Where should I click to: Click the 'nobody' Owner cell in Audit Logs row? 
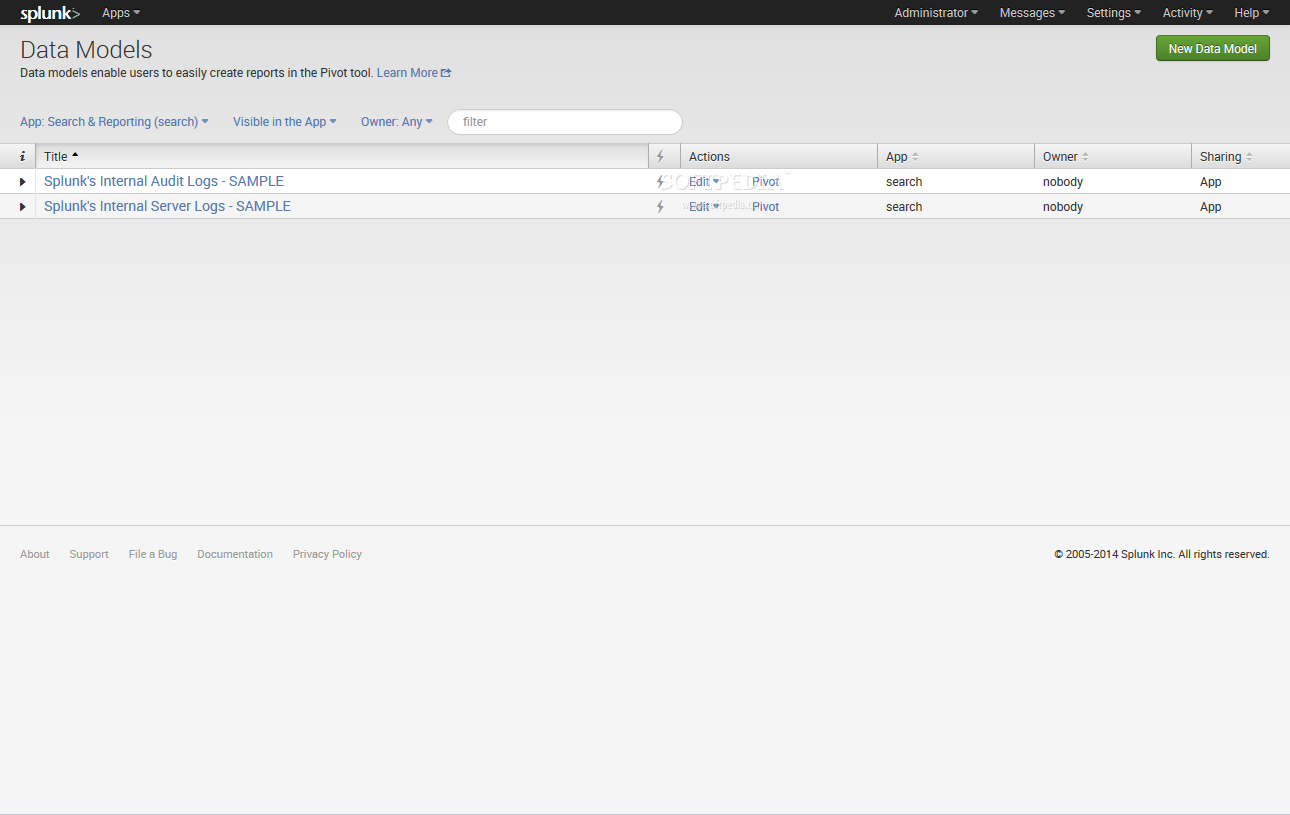1063,182
